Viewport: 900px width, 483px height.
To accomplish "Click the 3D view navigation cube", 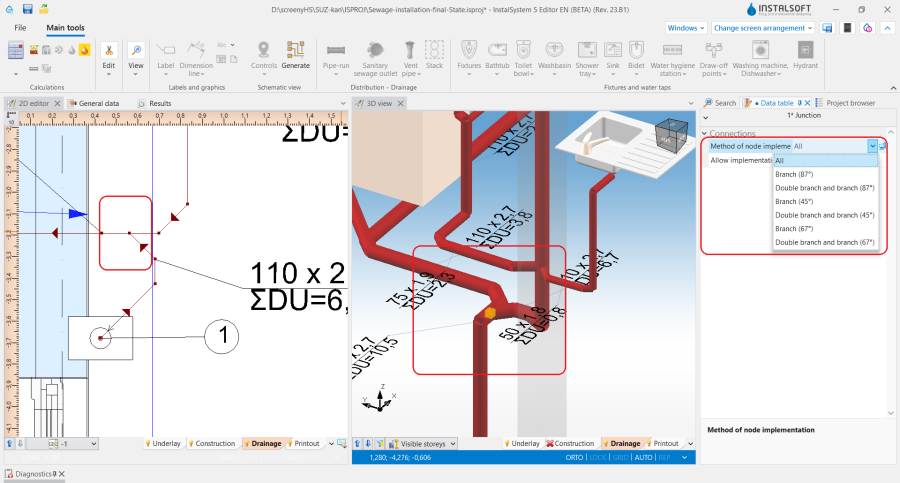I will point(670,135).
